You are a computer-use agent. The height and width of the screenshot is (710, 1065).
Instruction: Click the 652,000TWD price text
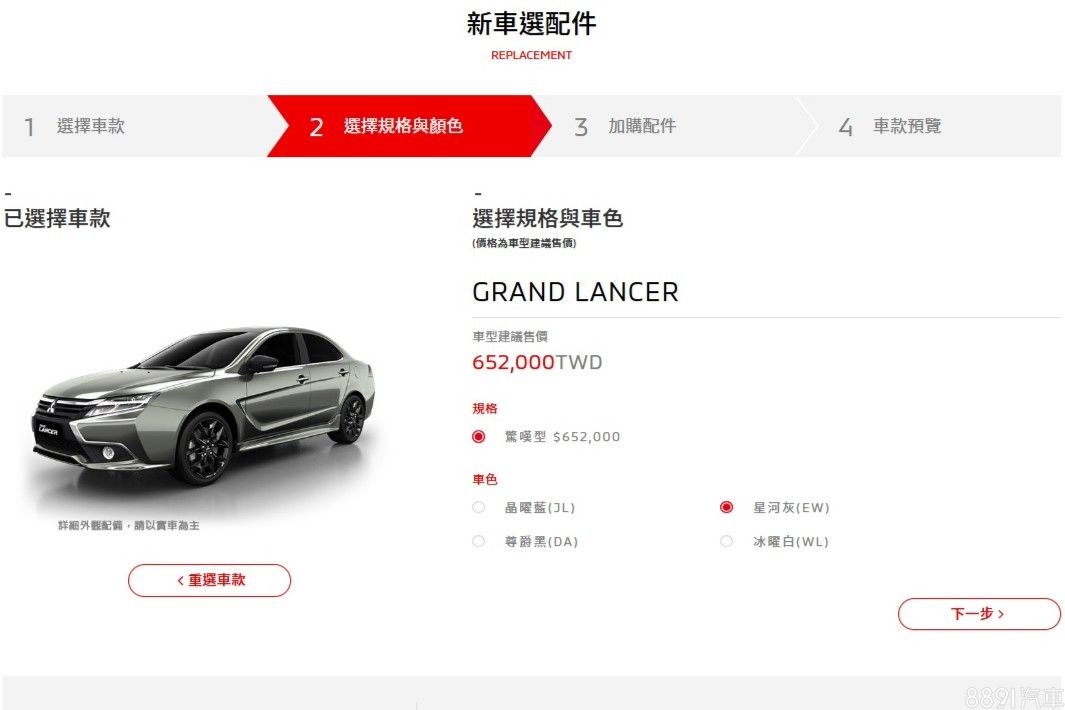(537, 362)
